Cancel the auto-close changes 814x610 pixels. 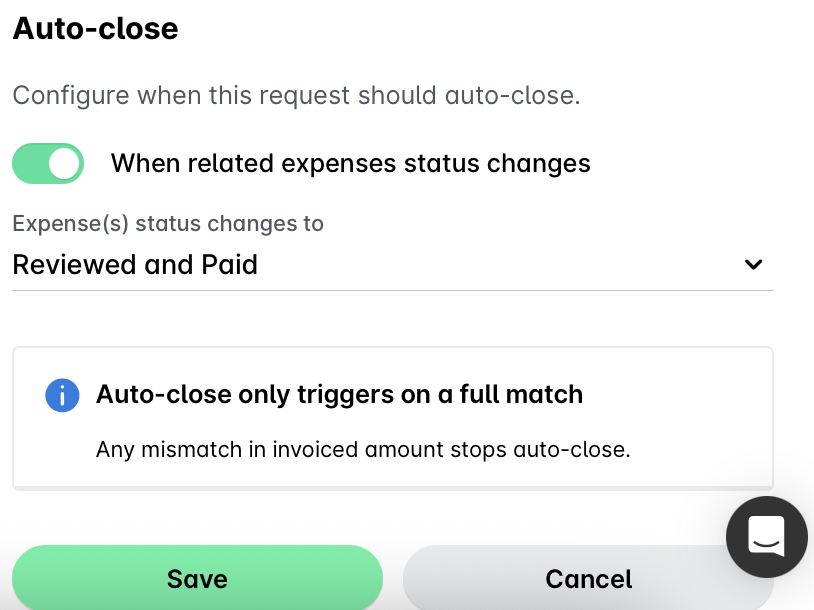point(588,578)
